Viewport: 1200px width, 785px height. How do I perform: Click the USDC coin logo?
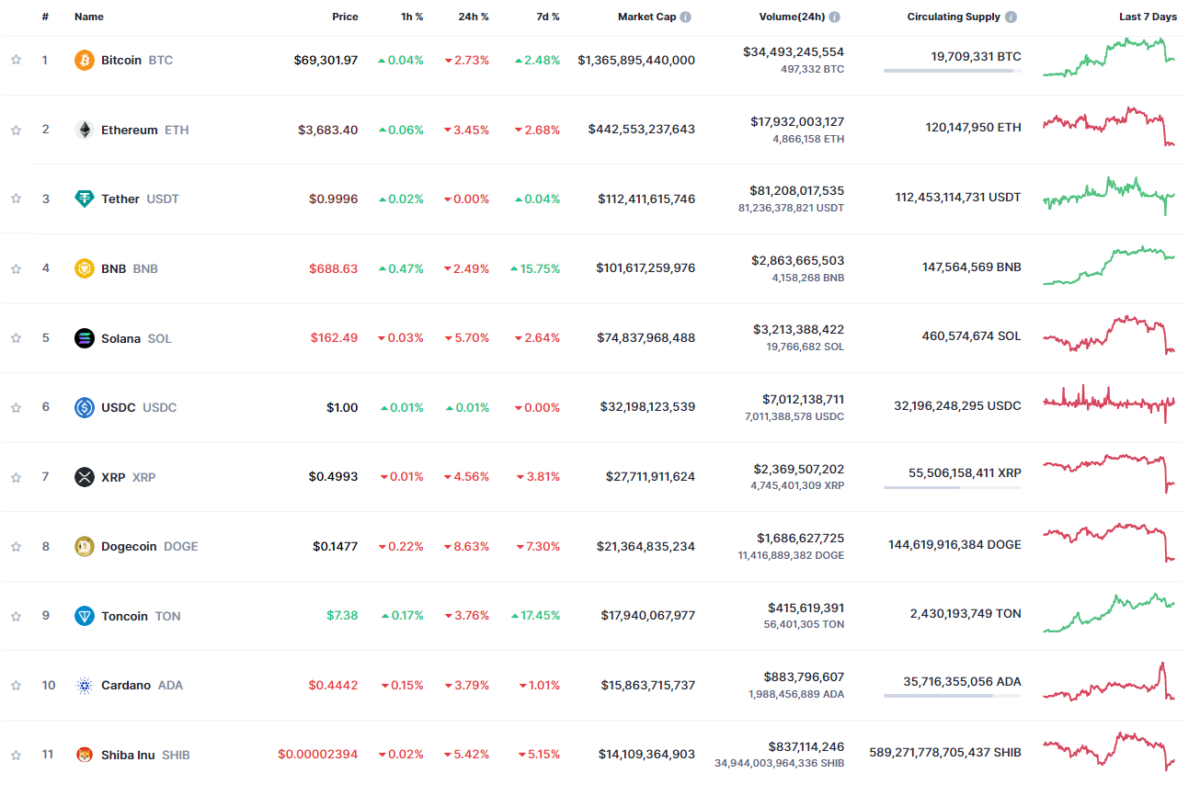[84, 408]
